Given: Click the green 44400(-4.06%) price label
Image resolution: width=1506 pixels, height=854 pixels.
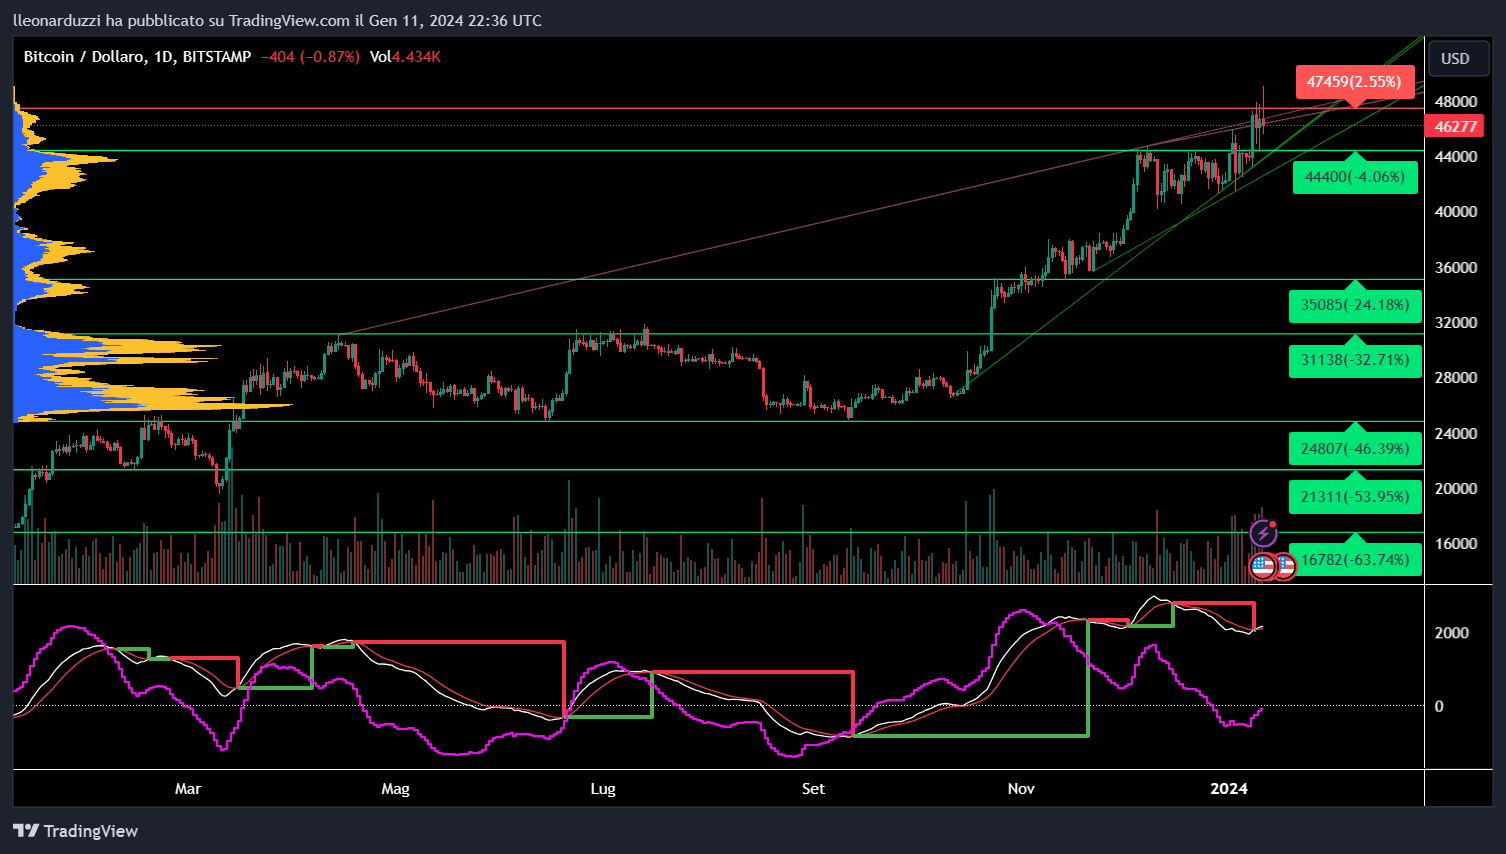Looking at the screenshot, I should click(x=1355, y=177).
